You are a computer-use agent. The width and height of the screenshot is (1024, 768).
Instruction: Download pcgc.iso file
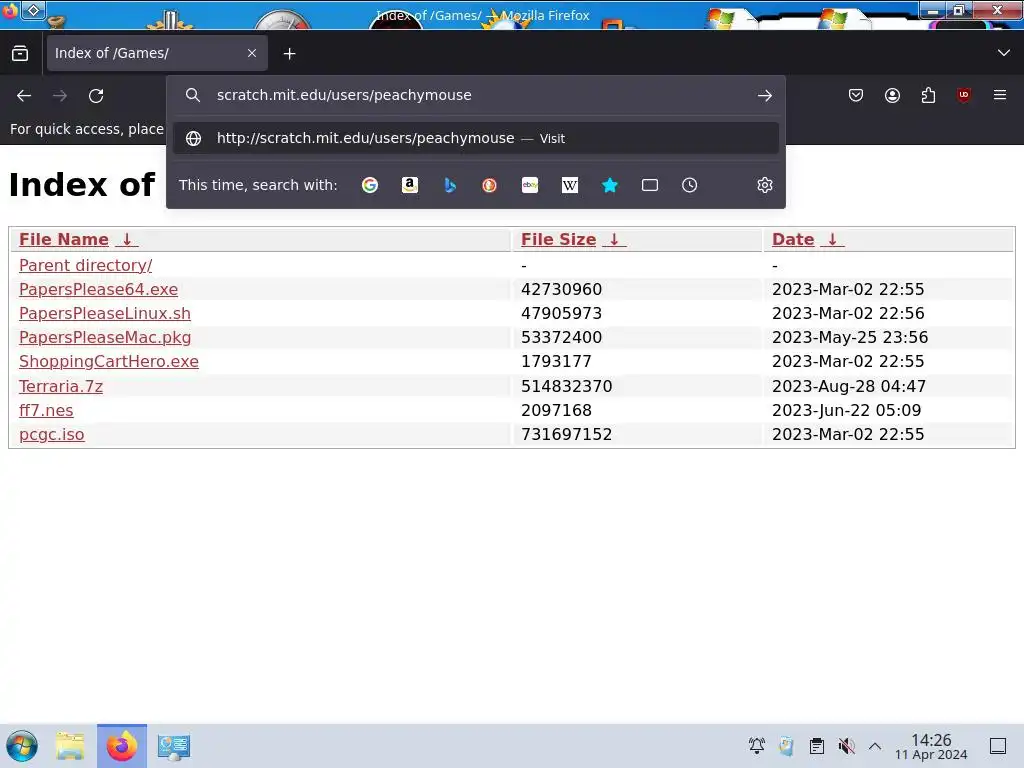52,435
